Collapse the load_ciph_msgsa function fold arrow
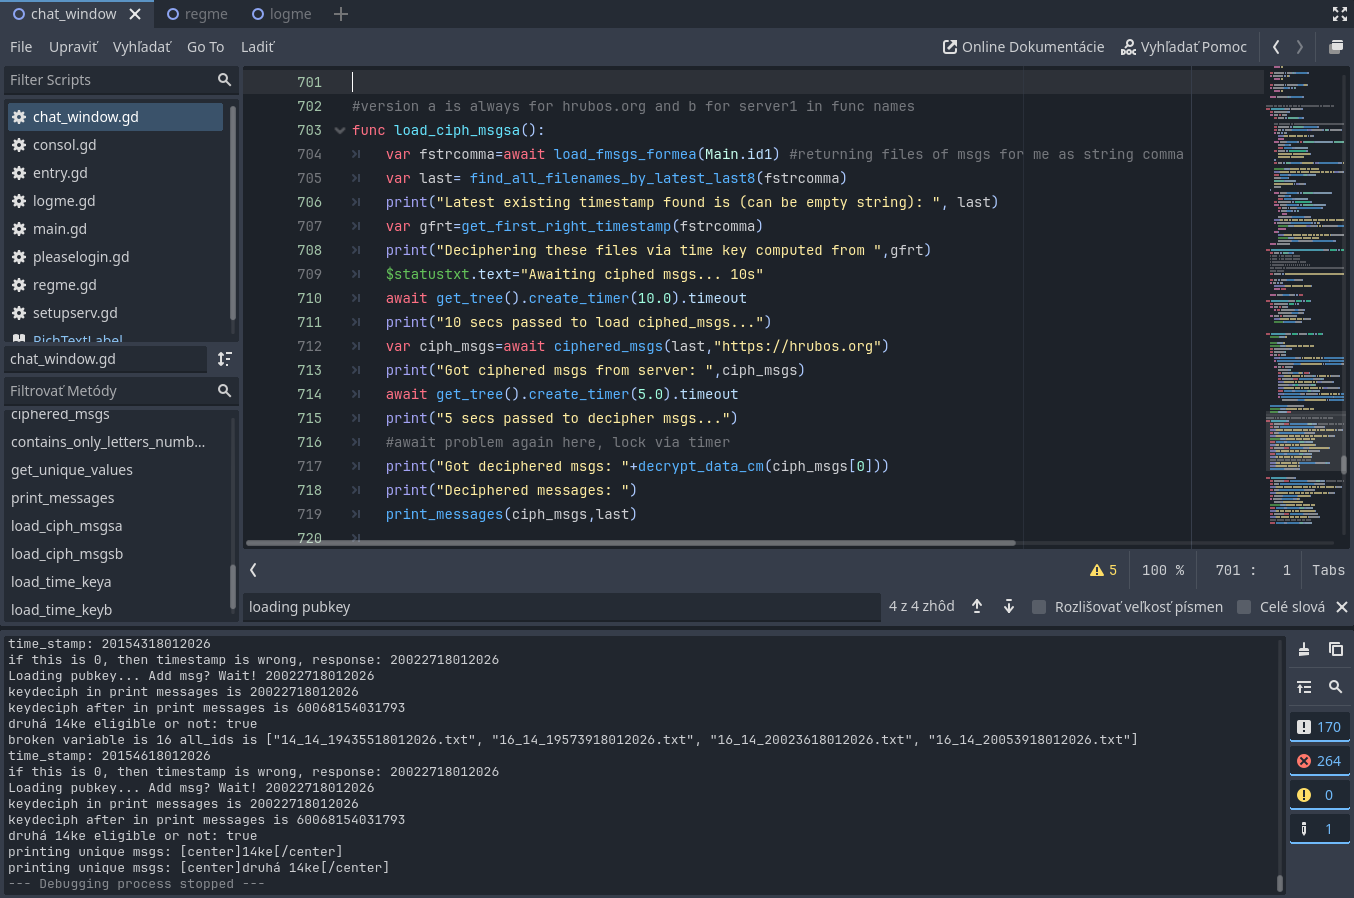1354x898 pixels. tap(340, 130)
